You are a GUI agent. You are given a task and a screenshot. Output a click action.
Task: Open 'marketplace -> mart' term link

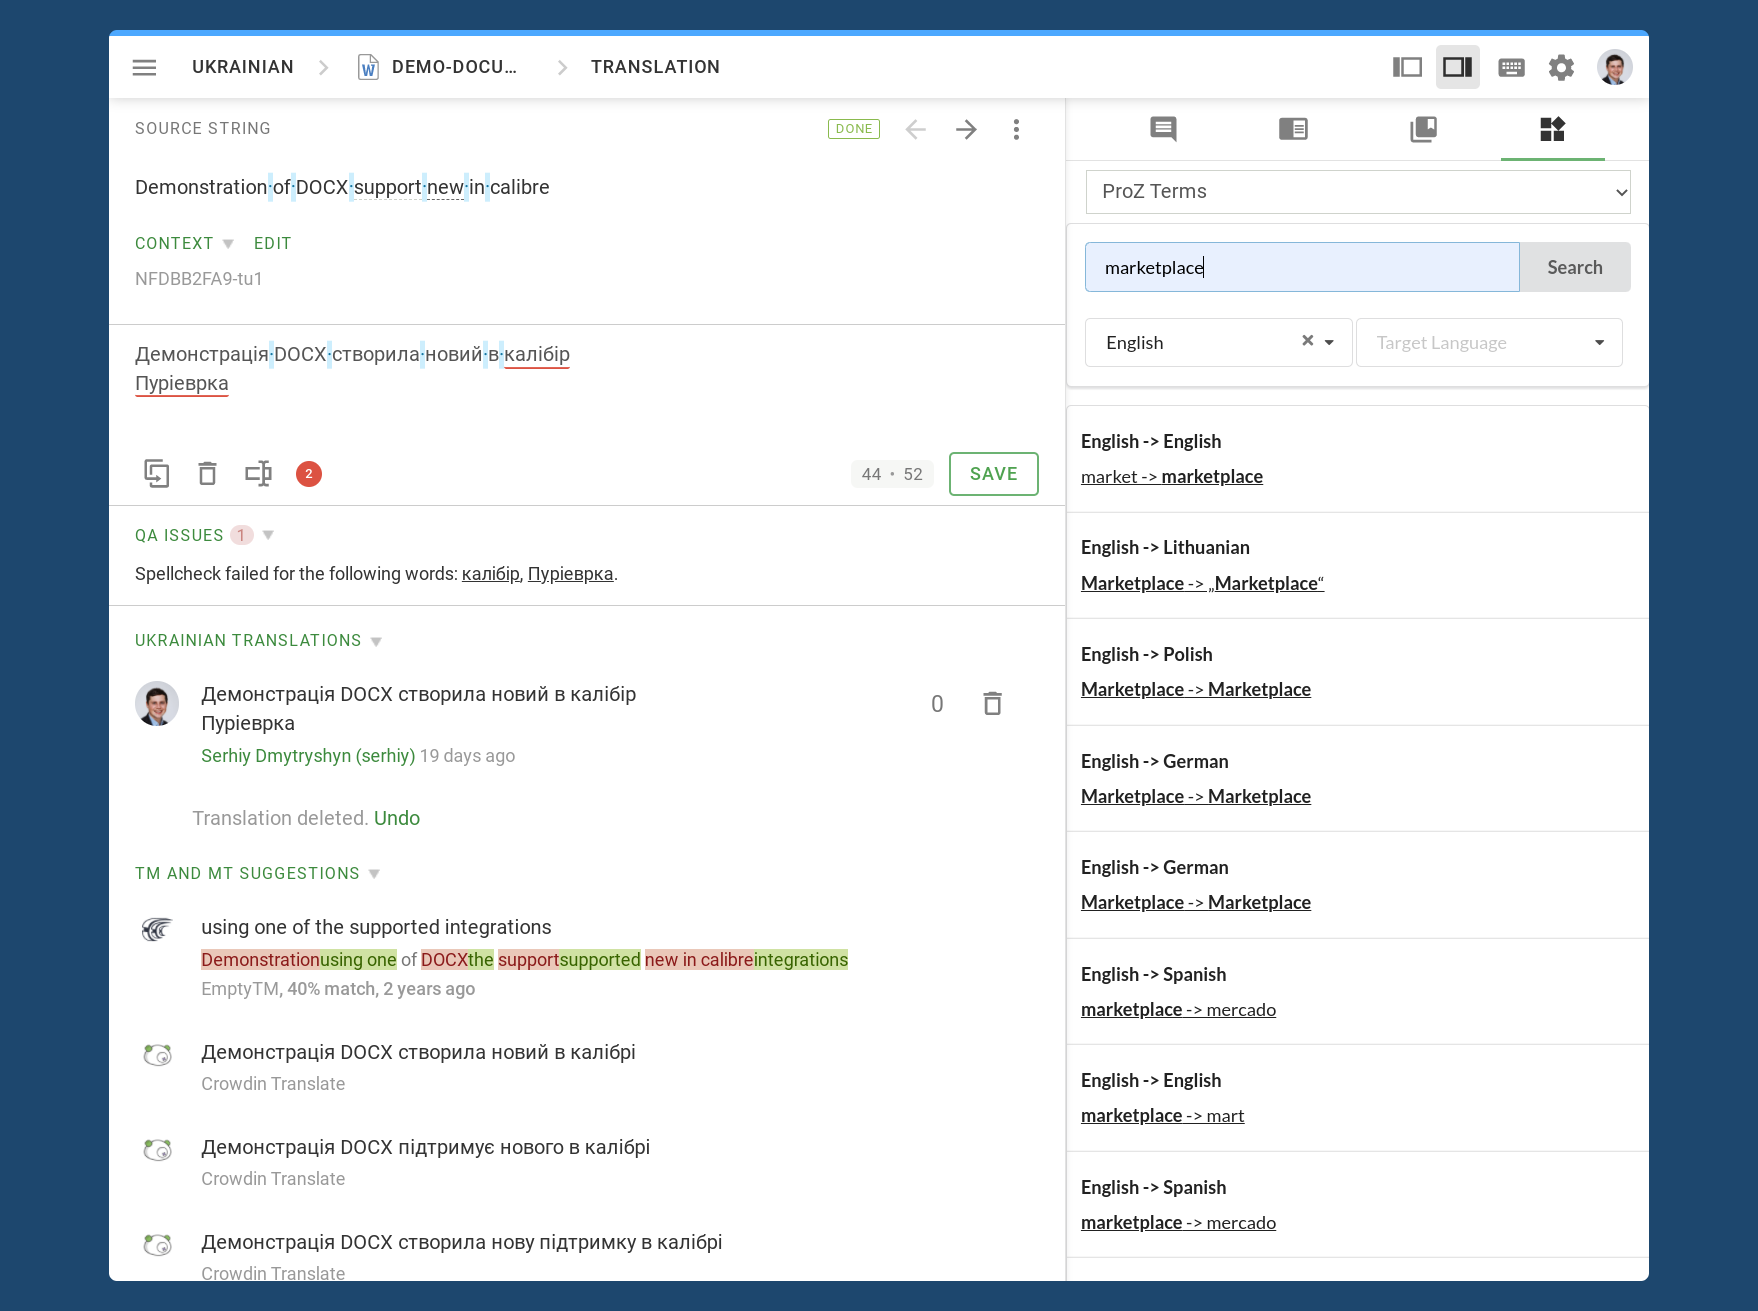[x=1162, y=1115]
